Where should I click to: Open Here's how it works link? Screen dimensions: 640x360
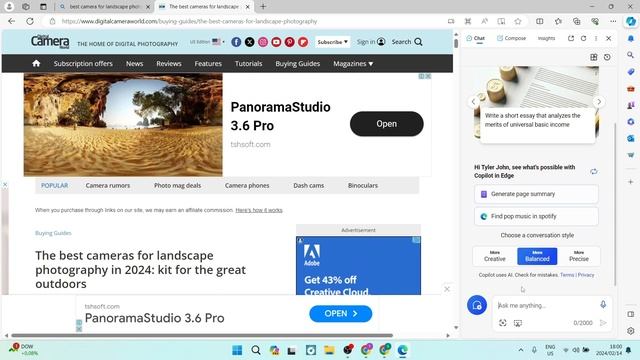tap(259, 210)
